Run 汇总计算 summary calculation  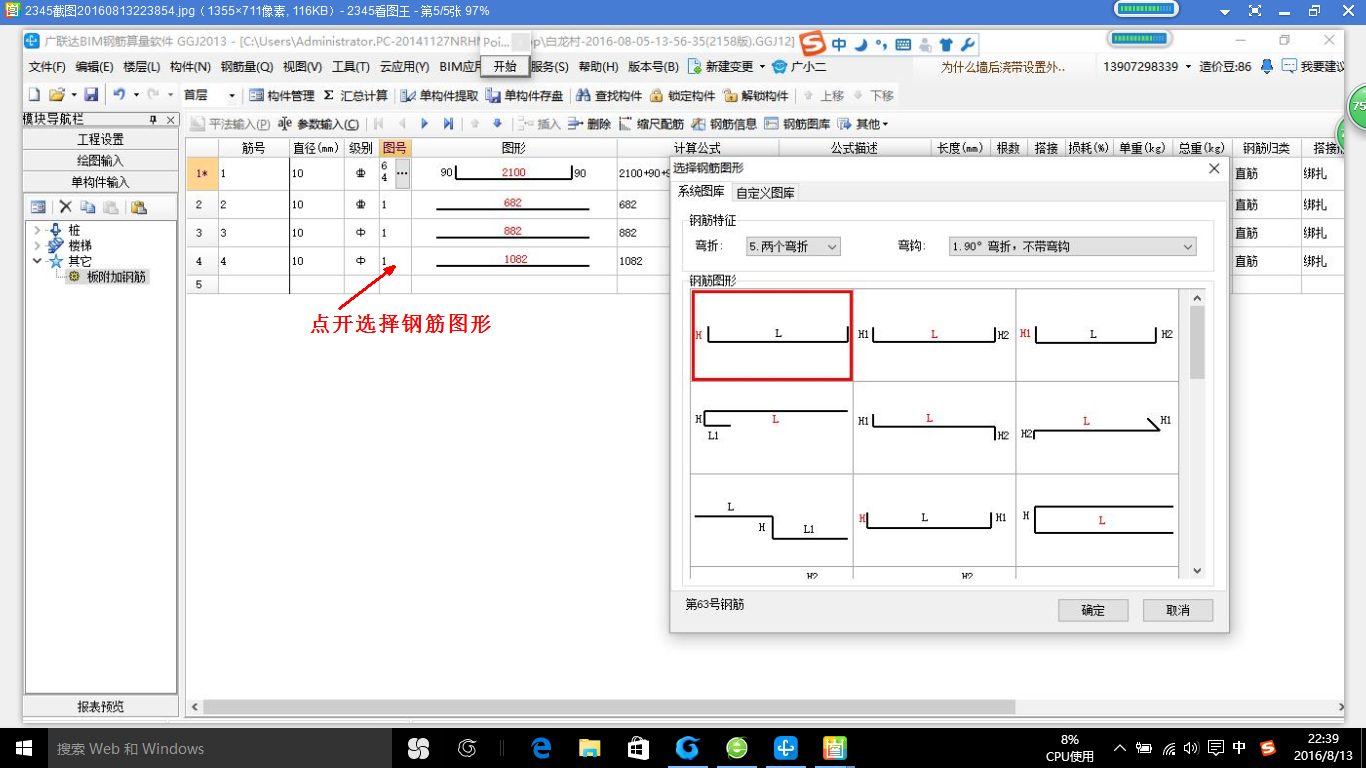tap(356, 96)
